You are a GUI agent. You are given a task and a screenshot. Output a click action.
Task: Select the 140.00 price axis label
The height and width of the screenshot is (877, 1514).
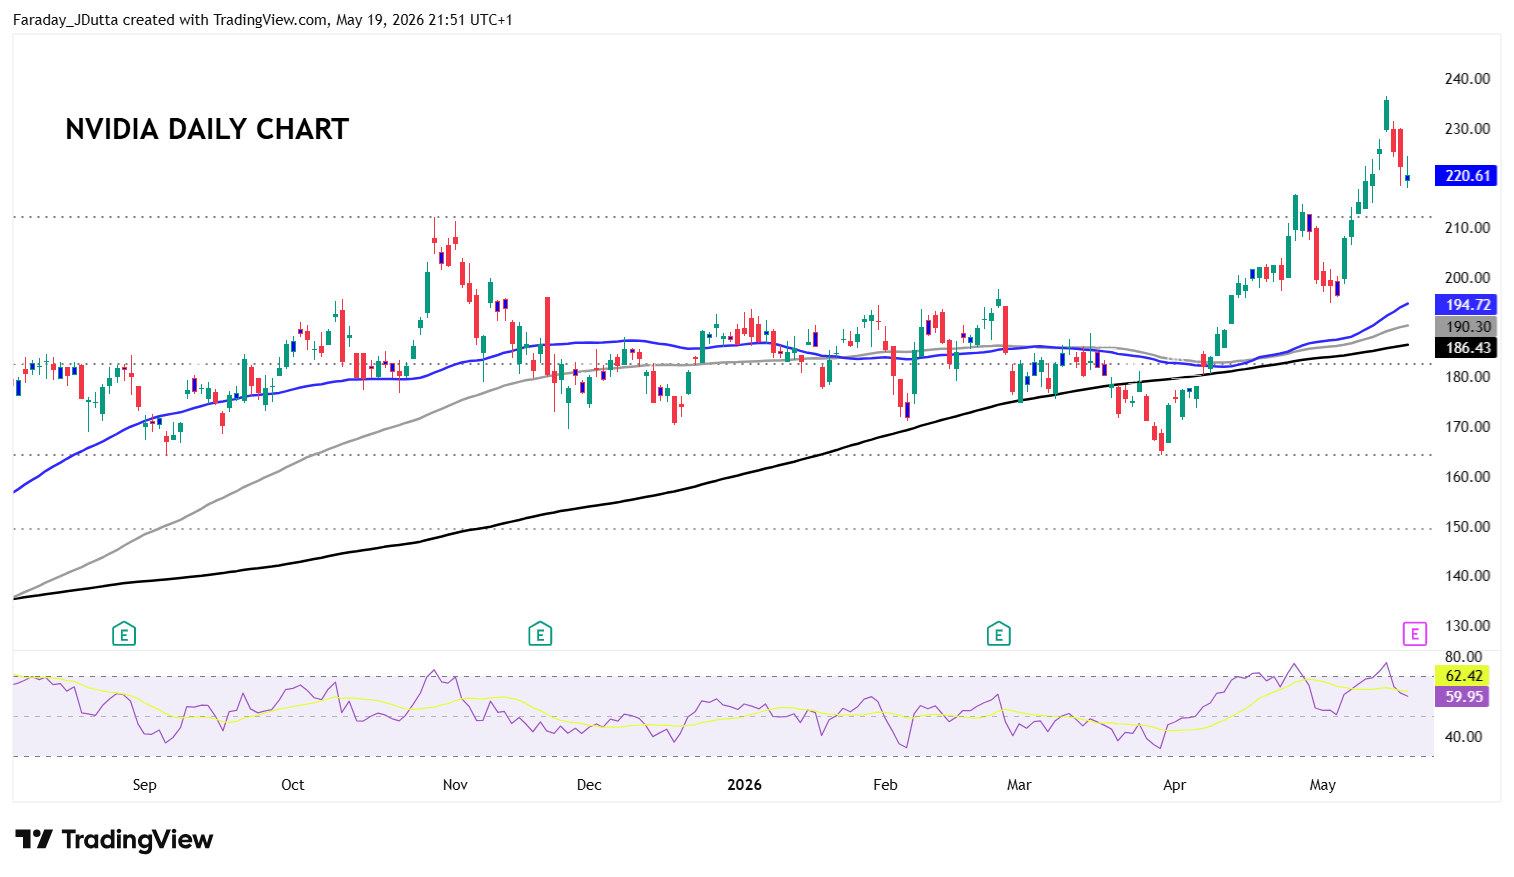click(x=1467, y=576)
